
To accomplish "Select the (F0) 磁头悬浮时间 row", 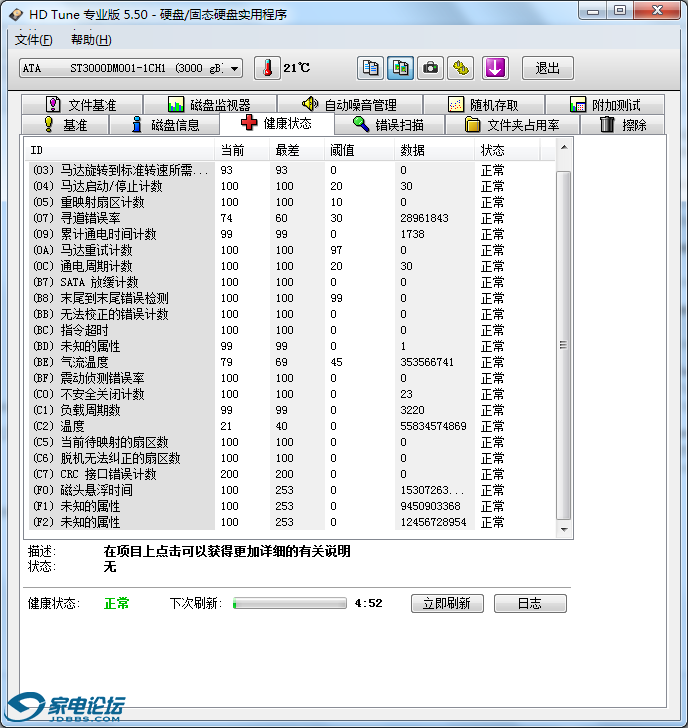I will tap(290, 490).
